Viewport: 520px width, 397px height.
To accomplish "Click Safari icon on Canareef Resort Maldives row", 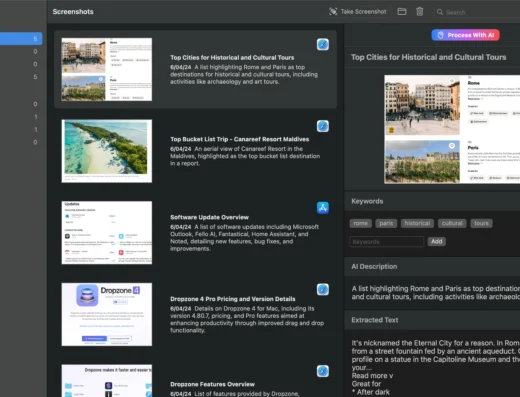I will (x=323, y=126).
